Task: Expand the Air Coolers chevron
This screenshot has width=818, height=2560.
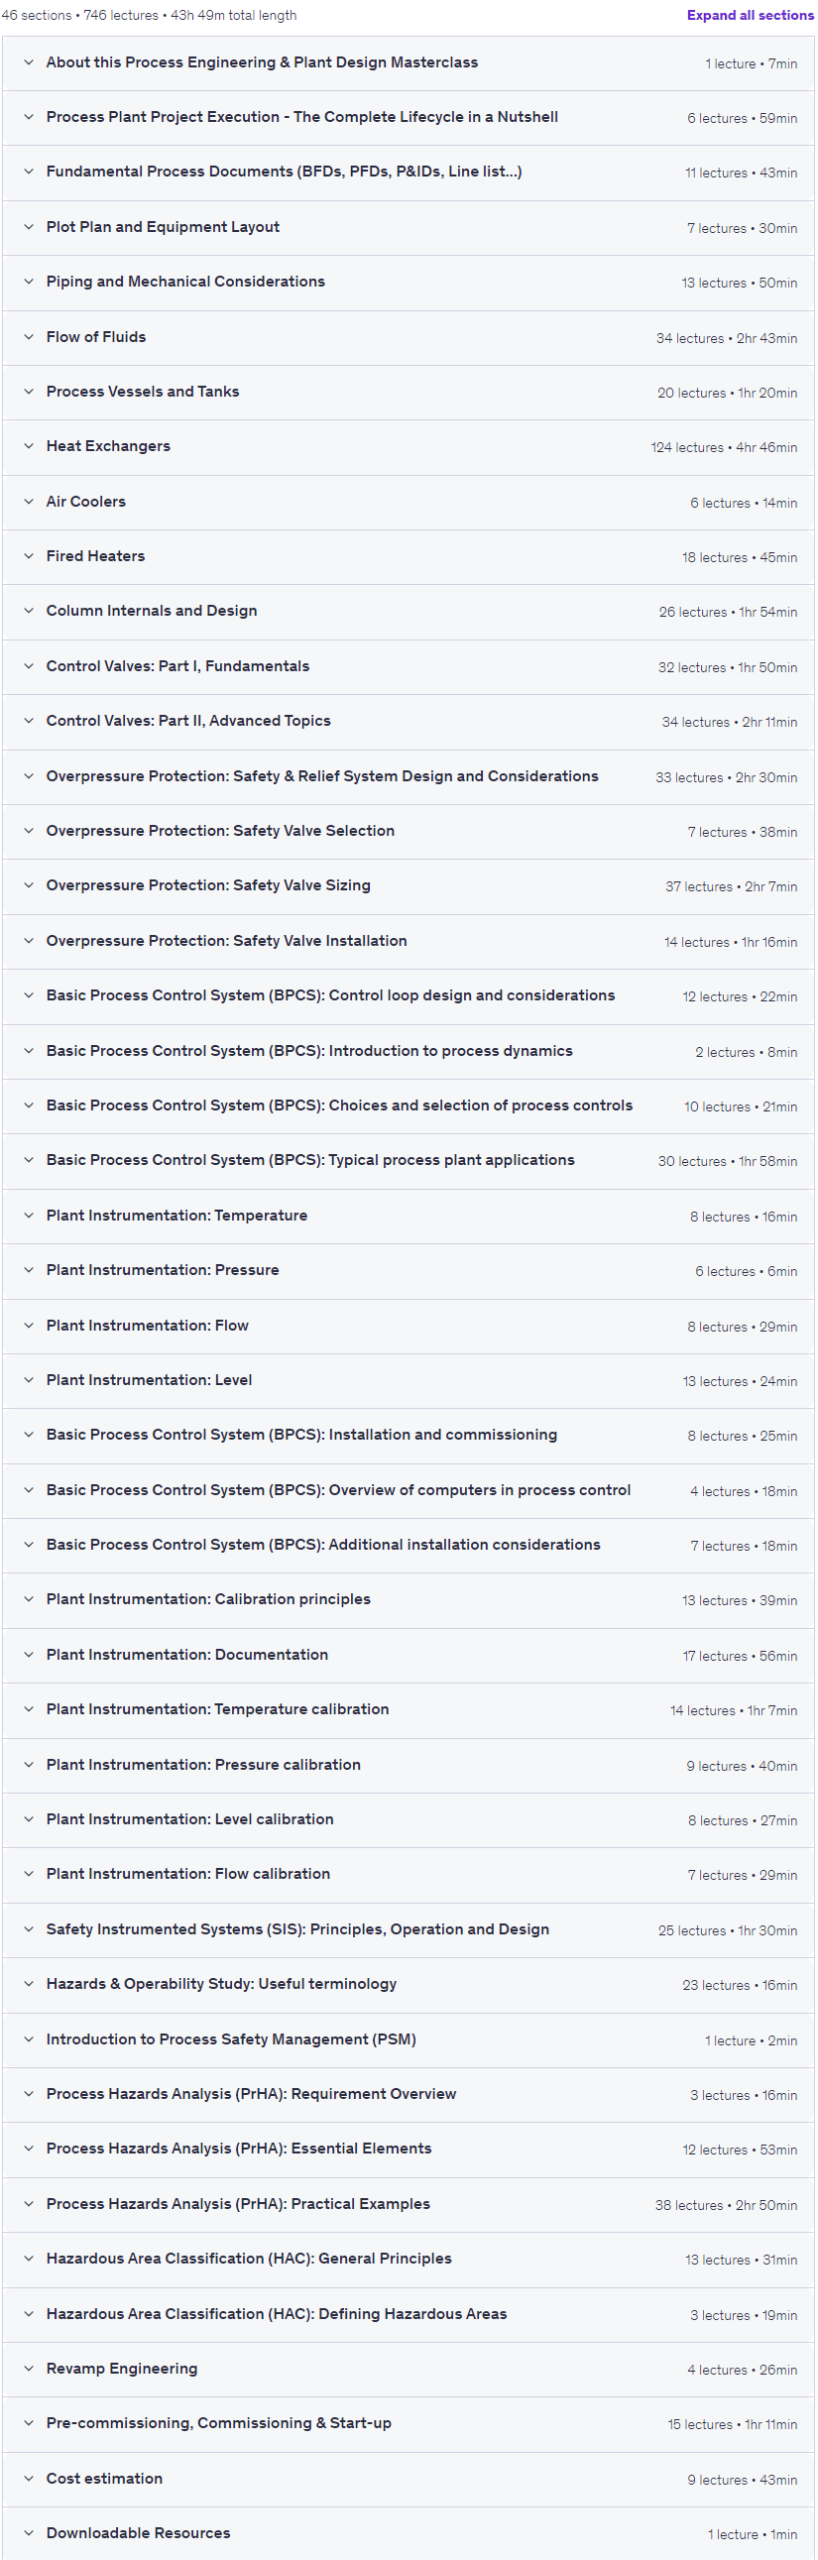Action: 28,501
